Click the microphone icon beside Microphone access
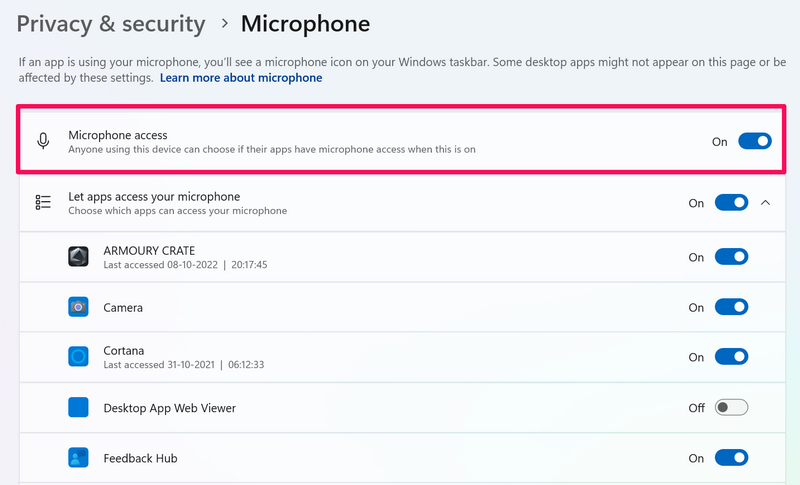The height and width of the screenshot is (485, 800). click(43, 141)
